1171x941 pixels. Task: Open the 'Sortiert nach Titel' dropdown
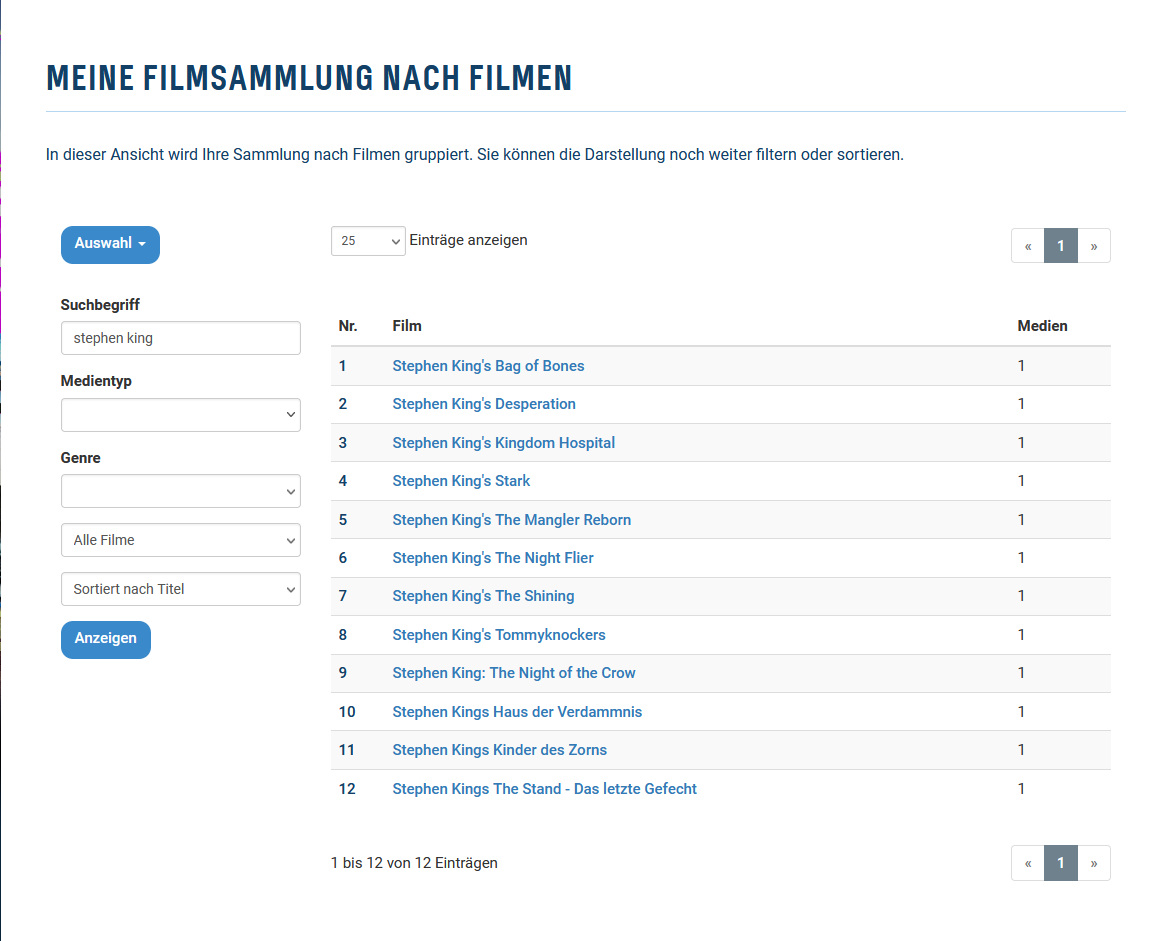click(181, 589)
